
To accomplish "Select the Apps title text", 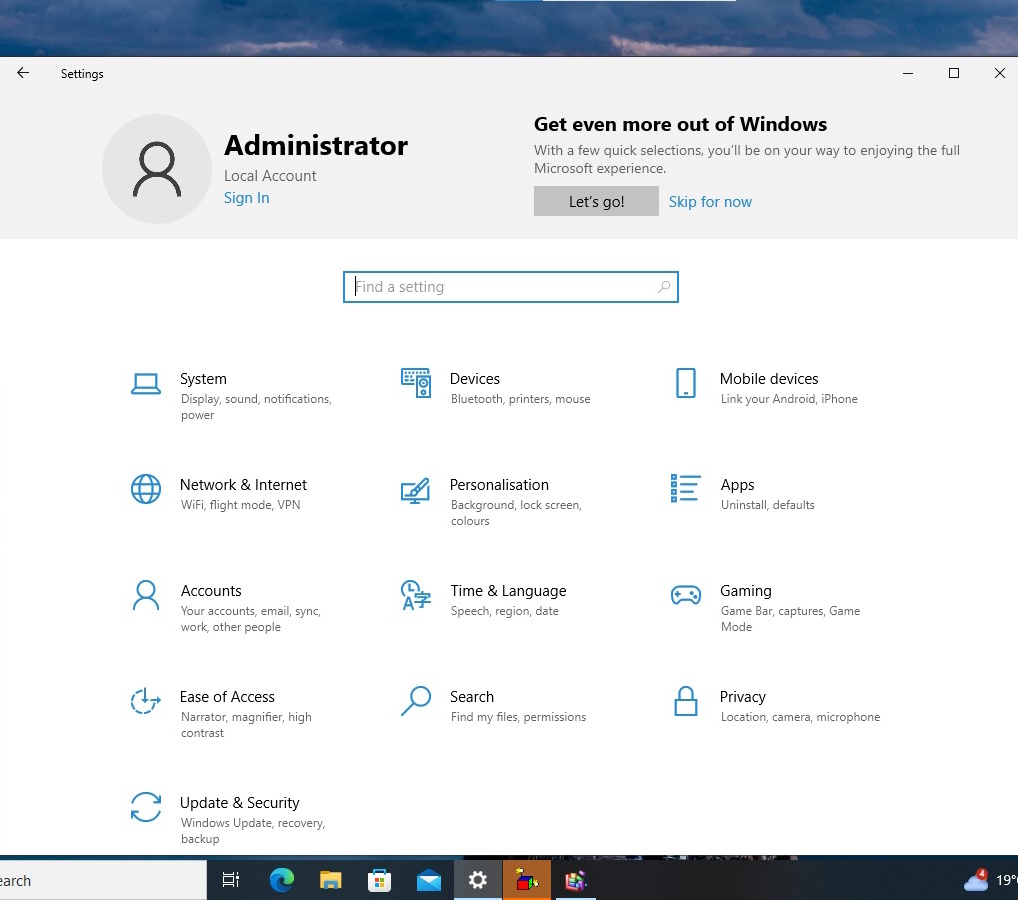I will click(x=737, y=485).
